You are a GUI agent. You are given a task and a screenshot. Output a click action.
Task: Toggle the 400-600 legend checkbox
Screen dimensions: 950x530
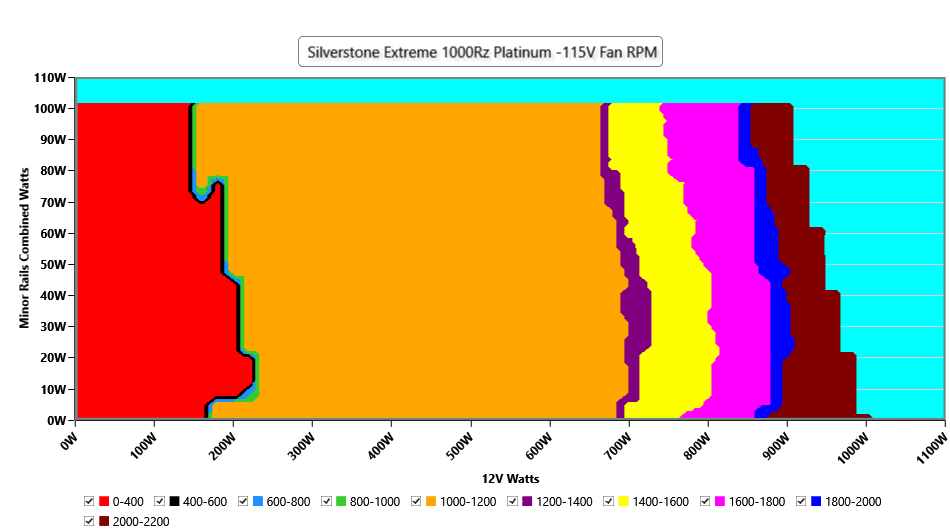(x=159, y=502)
